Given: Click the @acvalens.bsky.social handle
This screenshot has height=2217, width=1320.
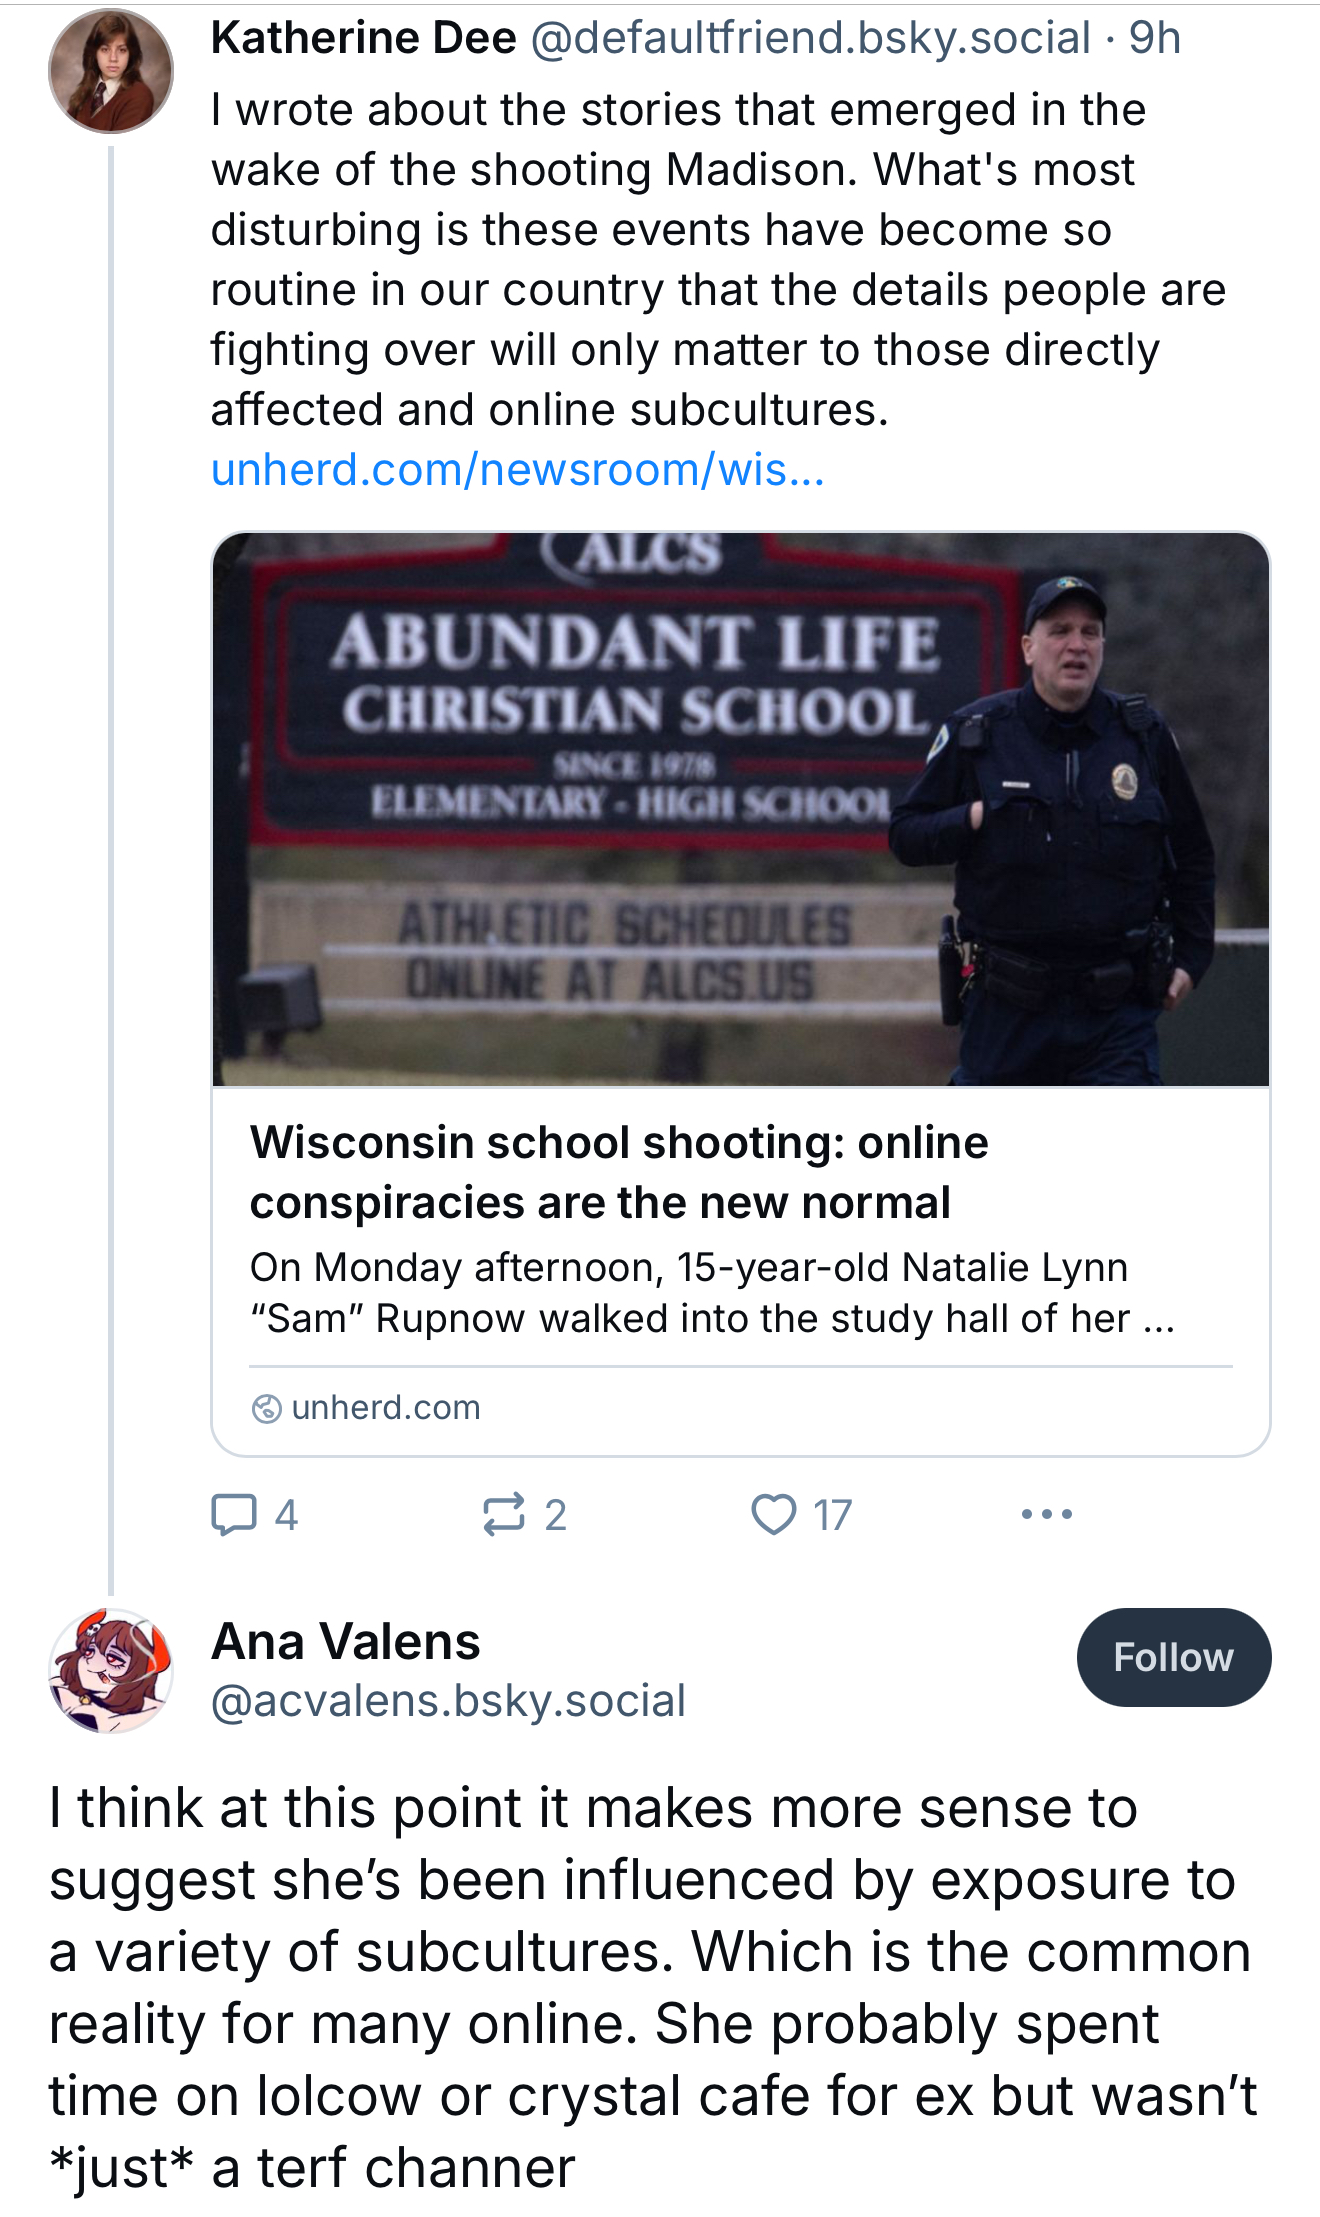Looking at the screenshot, I should pyautogui.click(x=448, y=1701).
